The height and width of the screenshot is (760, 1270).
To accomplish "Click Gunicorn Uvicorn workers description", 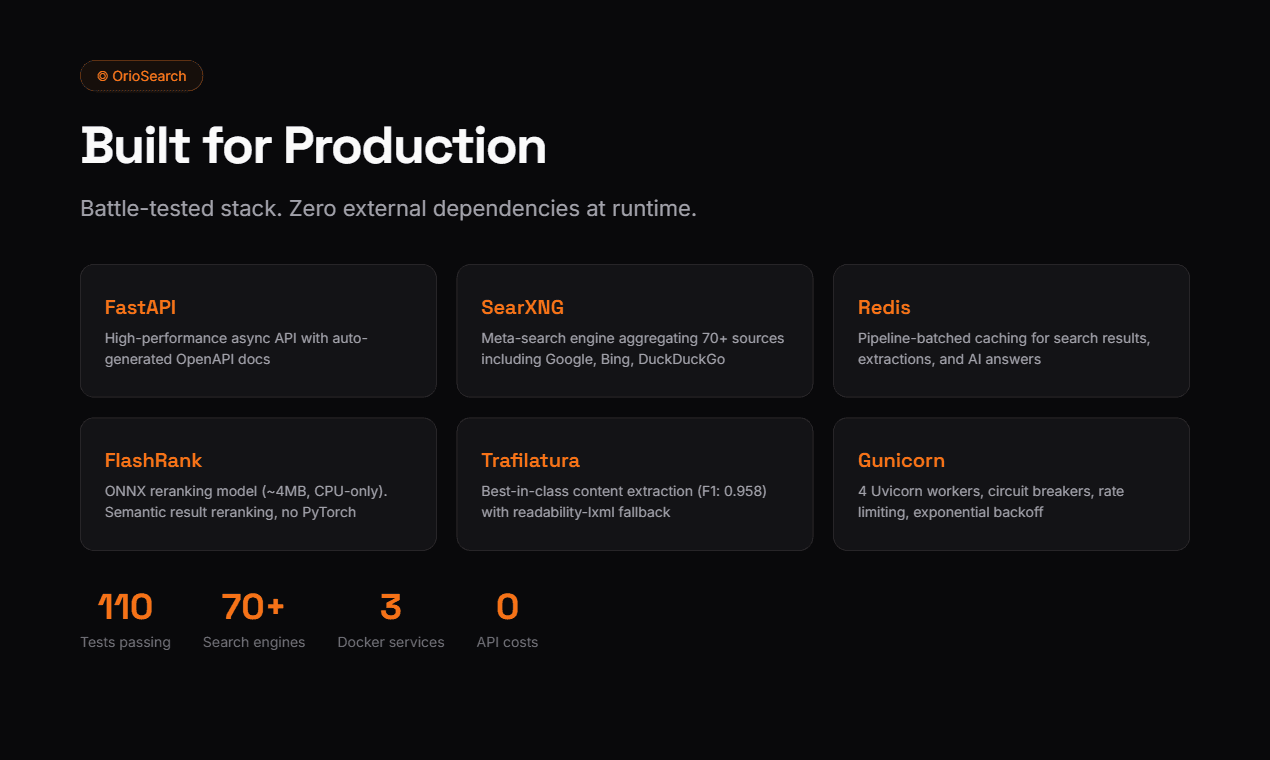I will pos(991,501).
